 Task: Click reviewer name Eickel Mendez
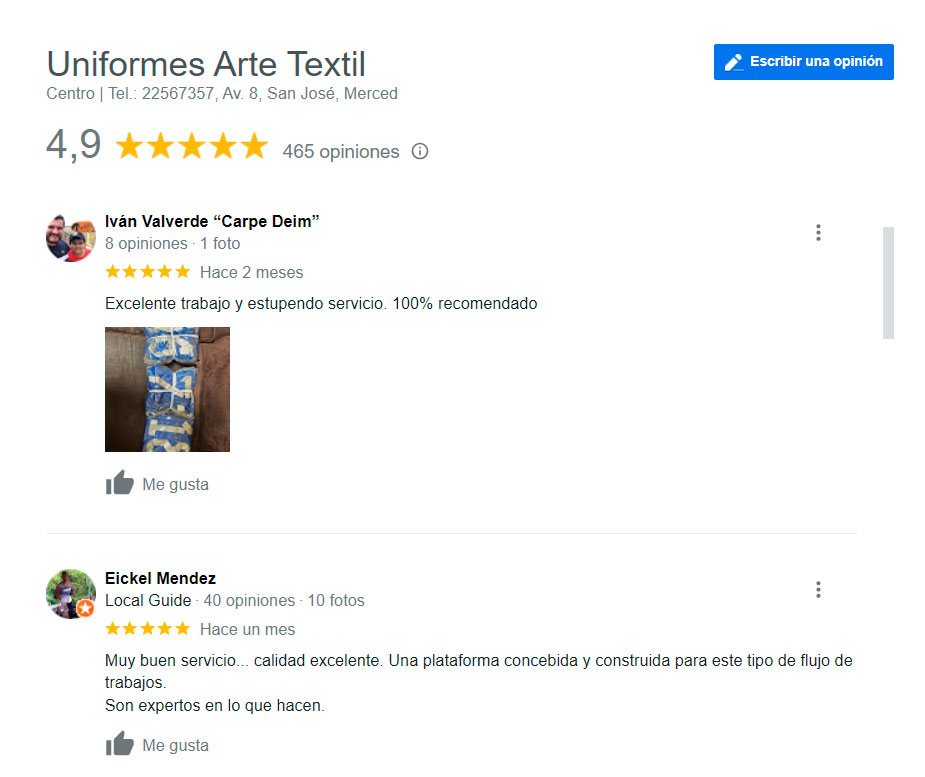click(160, 578)
